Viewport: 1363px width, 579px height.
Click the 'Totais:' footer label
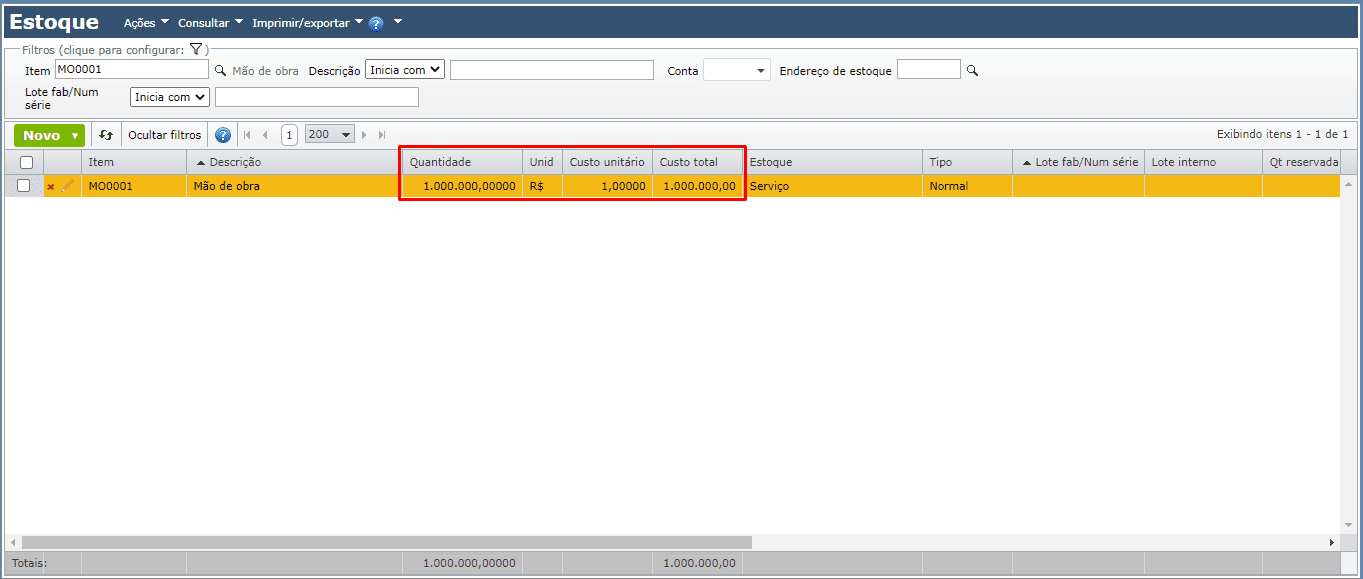[29, 563]
